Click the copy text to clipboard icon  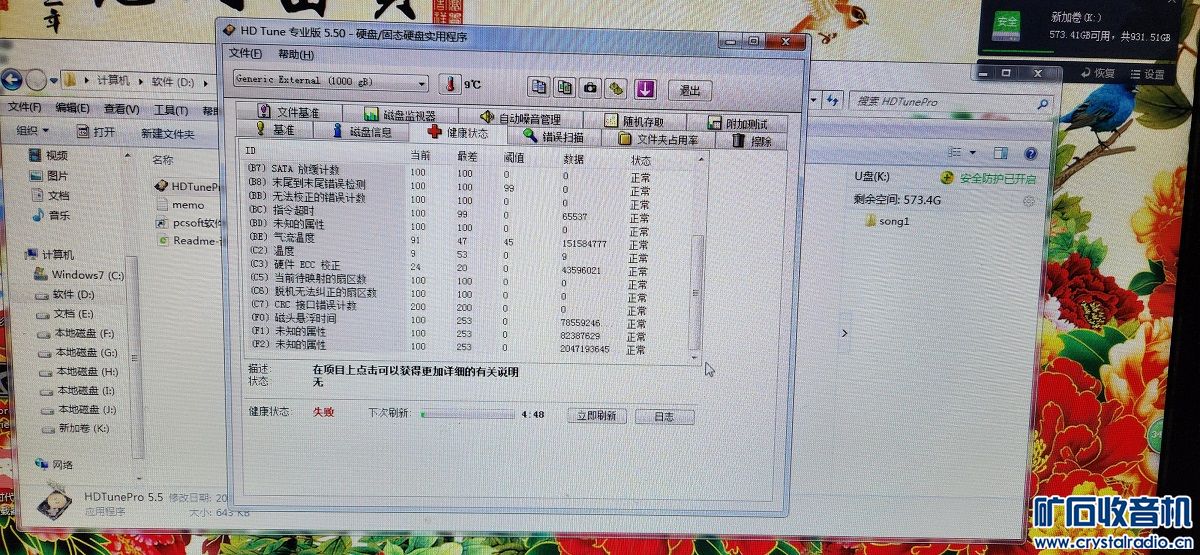coord(540,88)
